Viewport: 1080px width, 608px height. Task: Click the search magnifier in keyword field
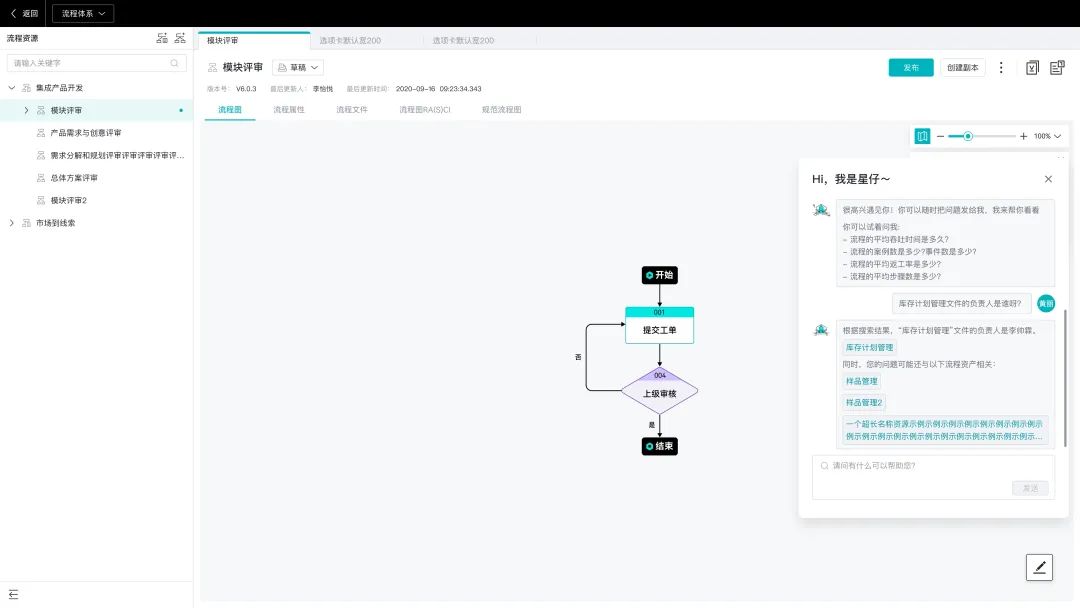pyautogui.click(x=174, y=63)
